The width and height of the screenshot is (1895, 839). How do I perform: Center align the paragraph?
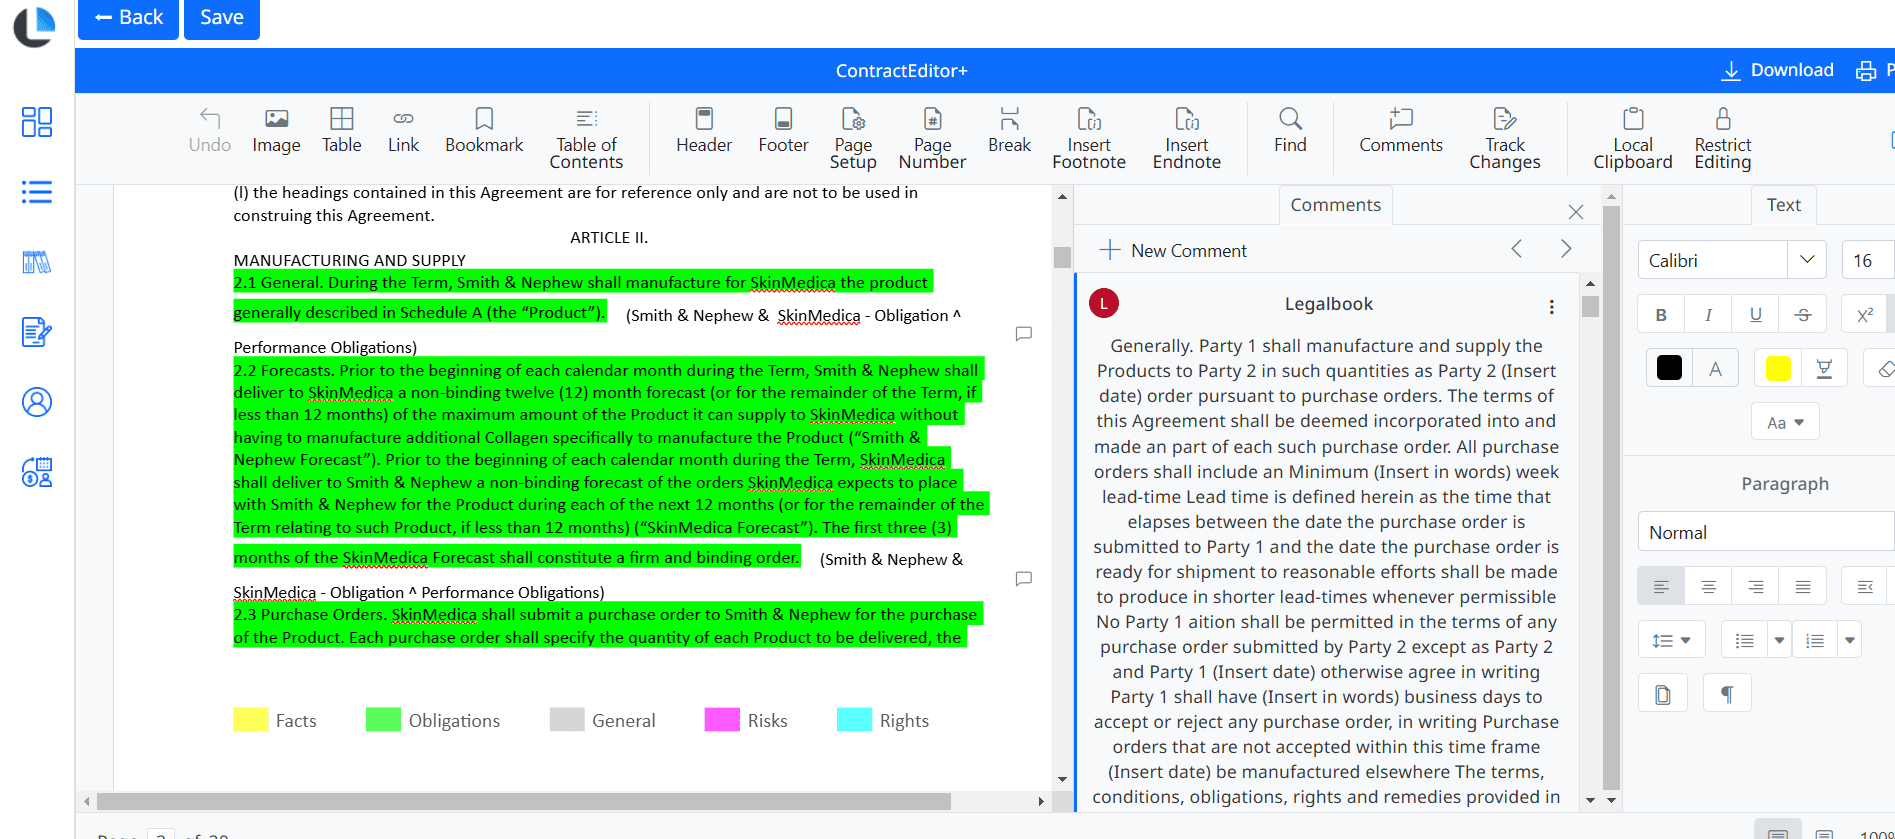point(1708,587)
